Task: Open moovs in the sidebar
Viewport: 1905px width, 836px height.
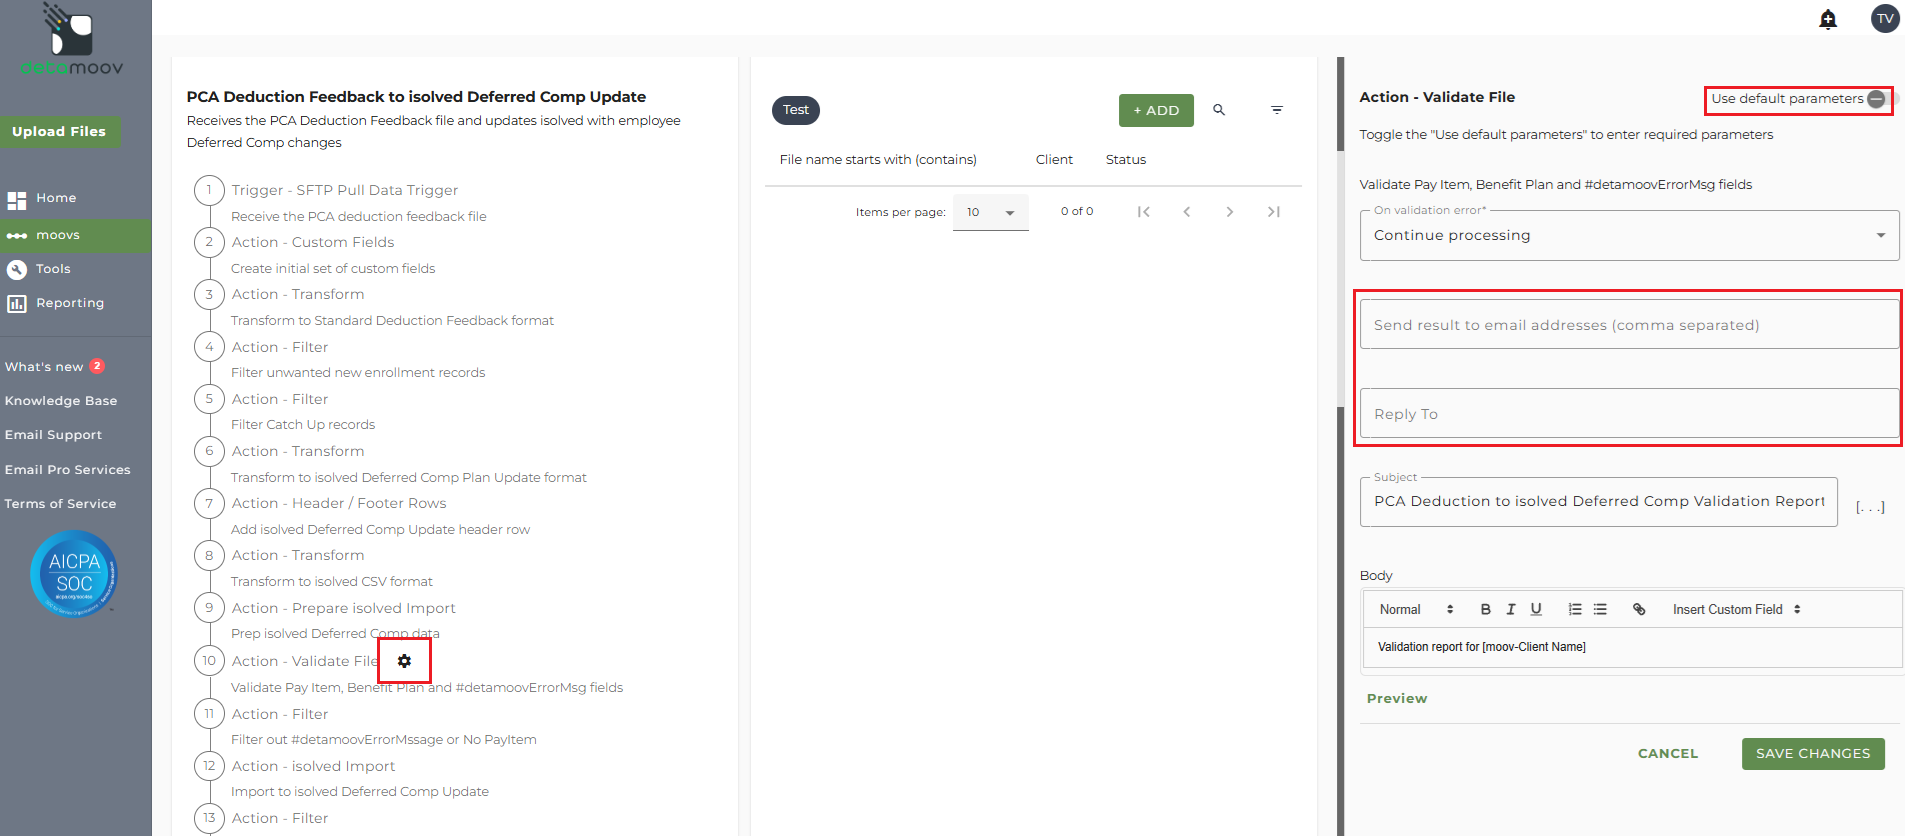Action: [58, 235]
